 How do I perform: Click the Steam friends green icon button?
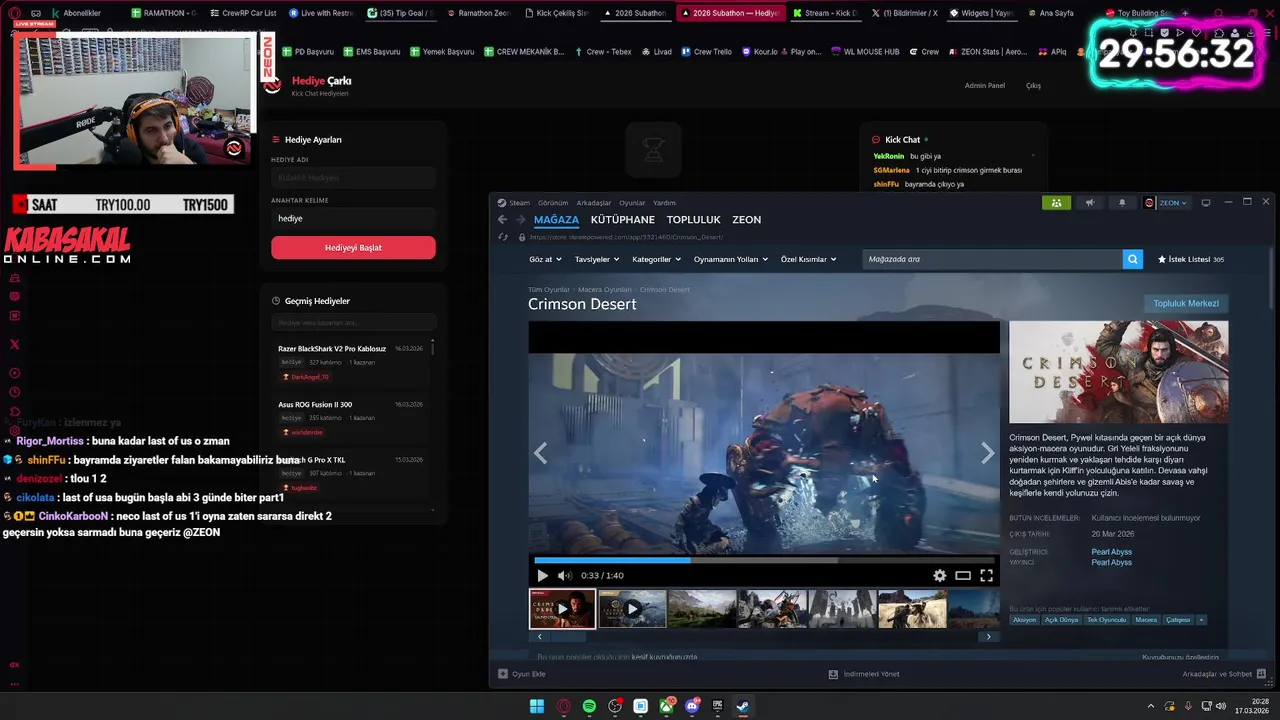click(1056, 203)
